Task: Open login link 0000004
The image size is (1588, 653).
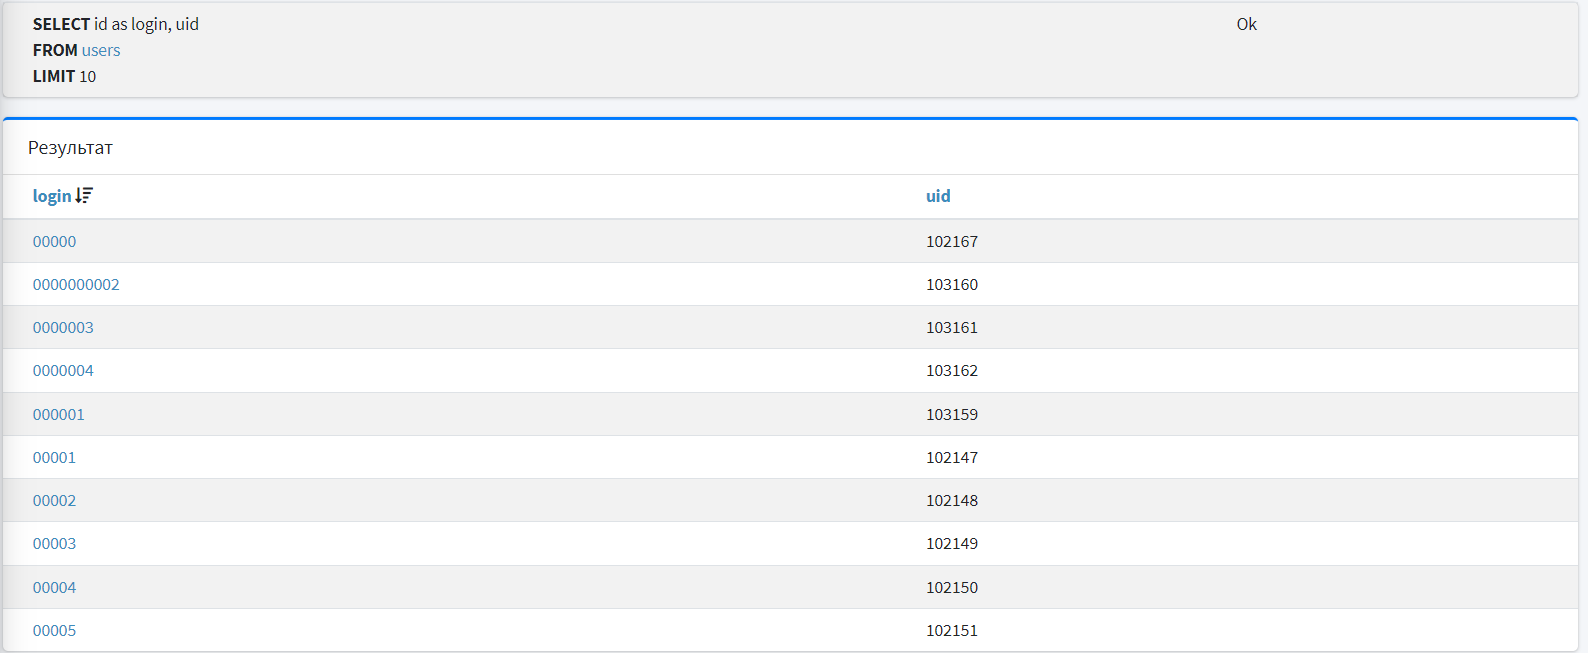Action: tap(63, 370)
